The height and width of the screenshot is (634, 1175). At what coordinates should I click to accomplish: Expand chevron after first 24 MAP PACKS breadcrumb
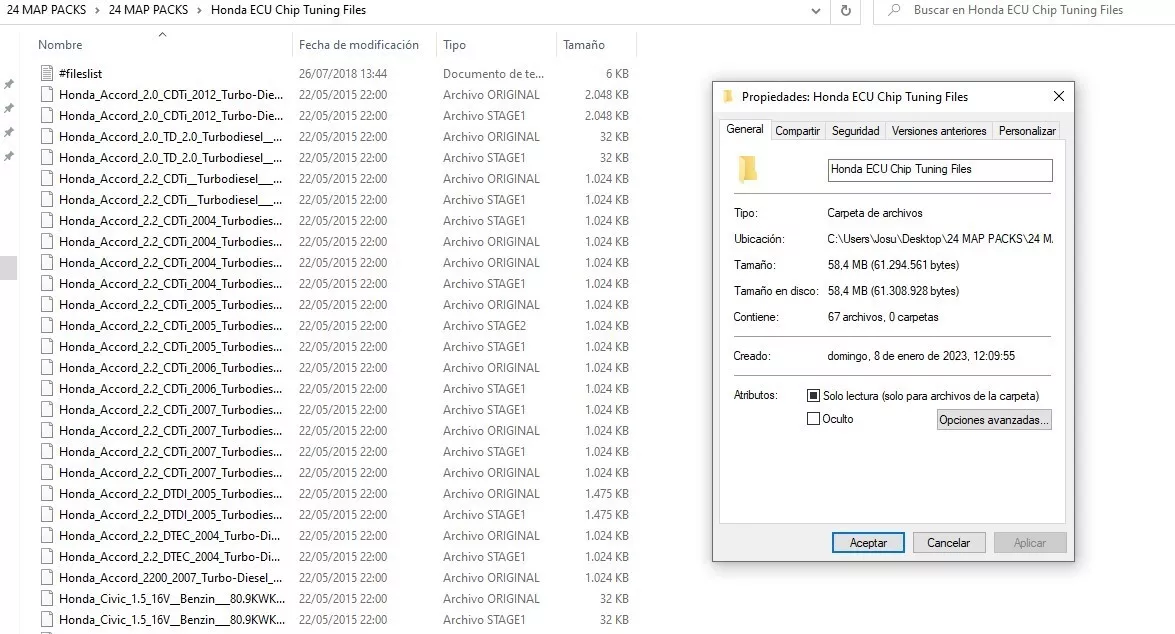(97, 10)
